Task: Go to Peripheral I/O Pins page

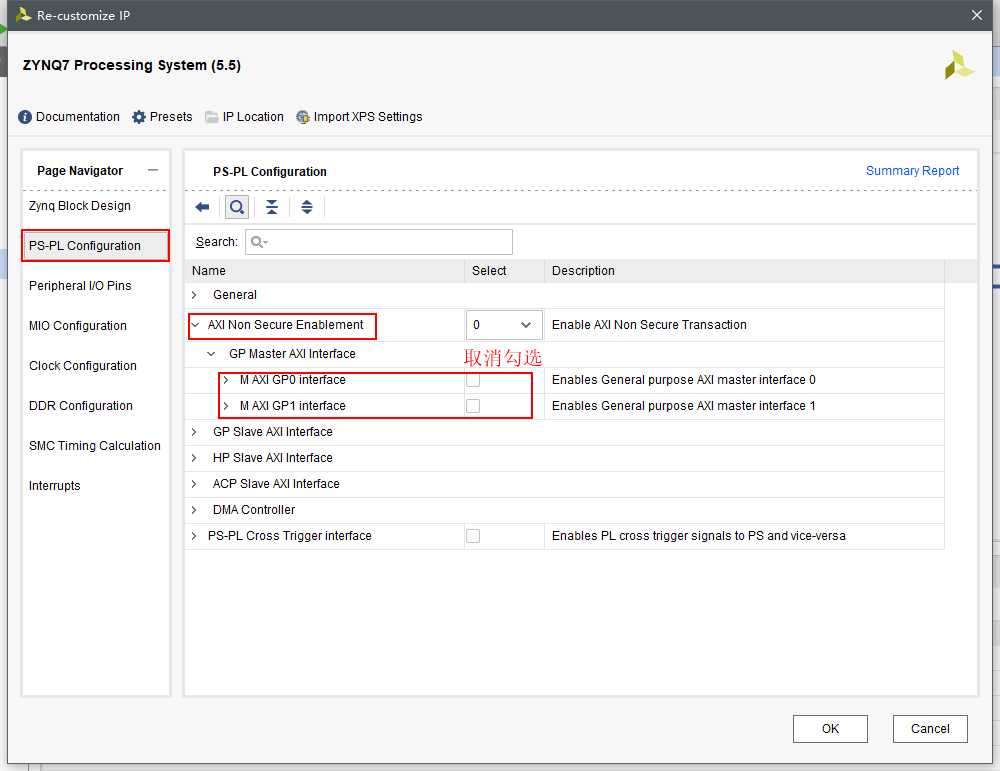Action: [x=80, y=286]
